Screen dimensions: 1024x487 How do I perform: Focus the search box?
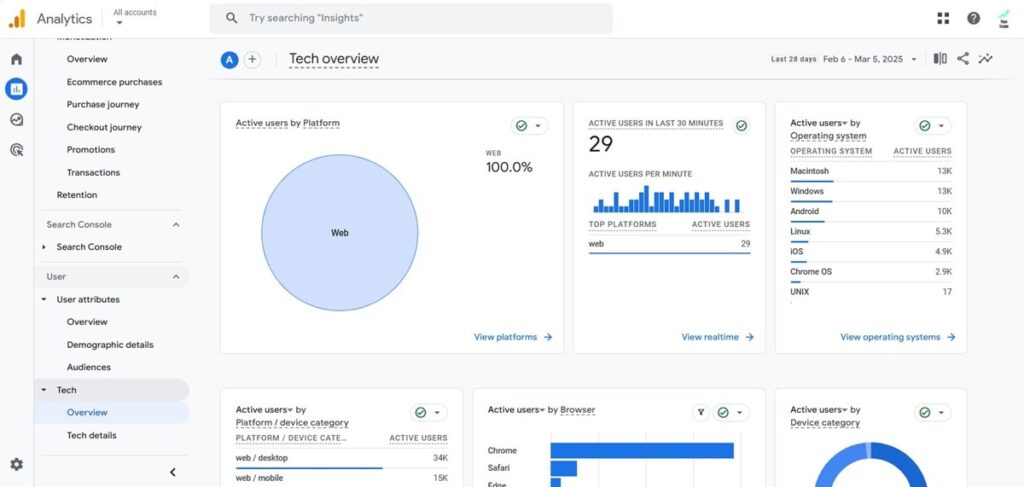pos(411,18)
